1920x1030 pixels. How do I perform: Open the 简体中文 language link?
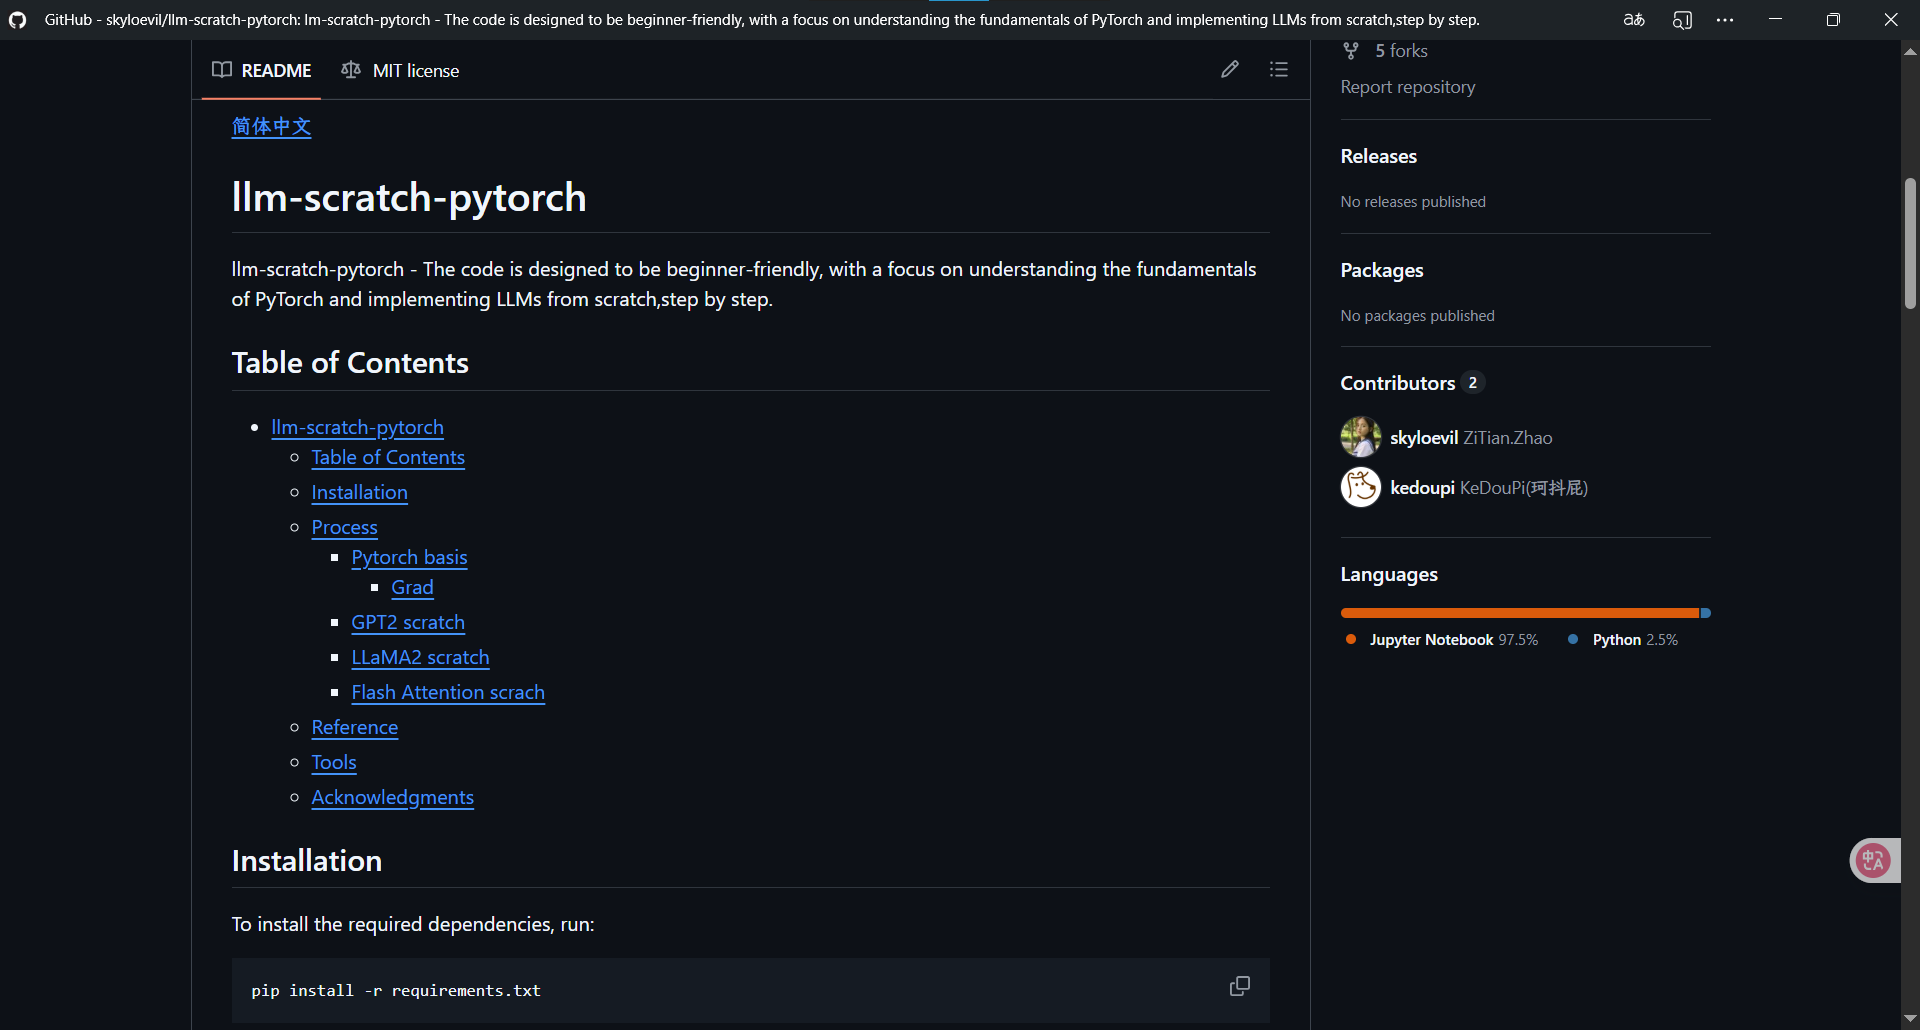pyautogui.click(x=272, y=127)
